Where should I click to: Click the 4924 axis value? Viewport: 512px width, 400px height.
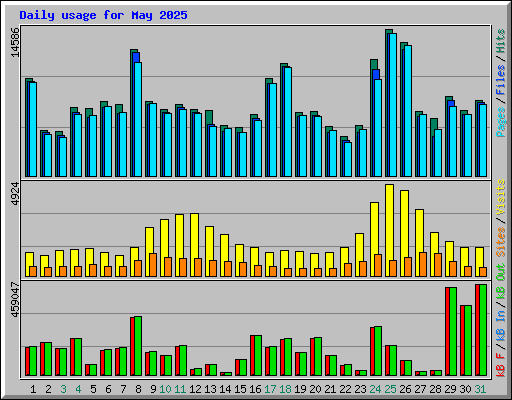(x=15, y=193)
